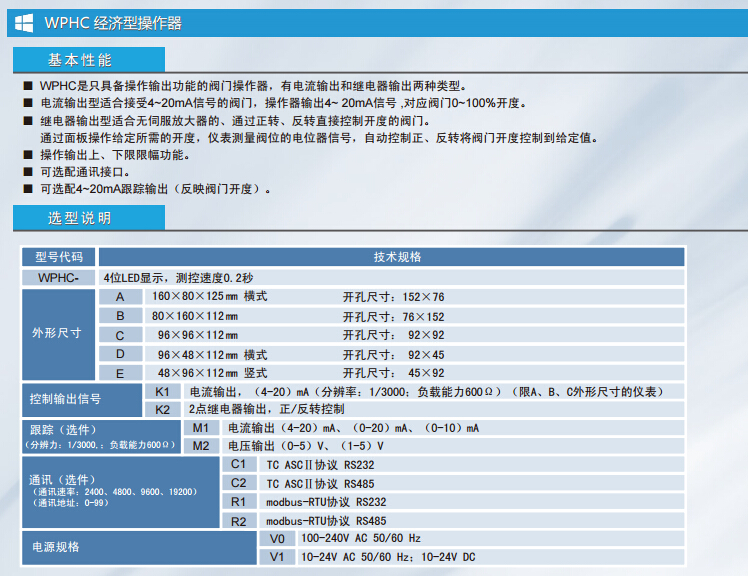Click the WPHC 经济型操作器 title text
This screenshot has height=576, width=748.
(x=113, y=23)
